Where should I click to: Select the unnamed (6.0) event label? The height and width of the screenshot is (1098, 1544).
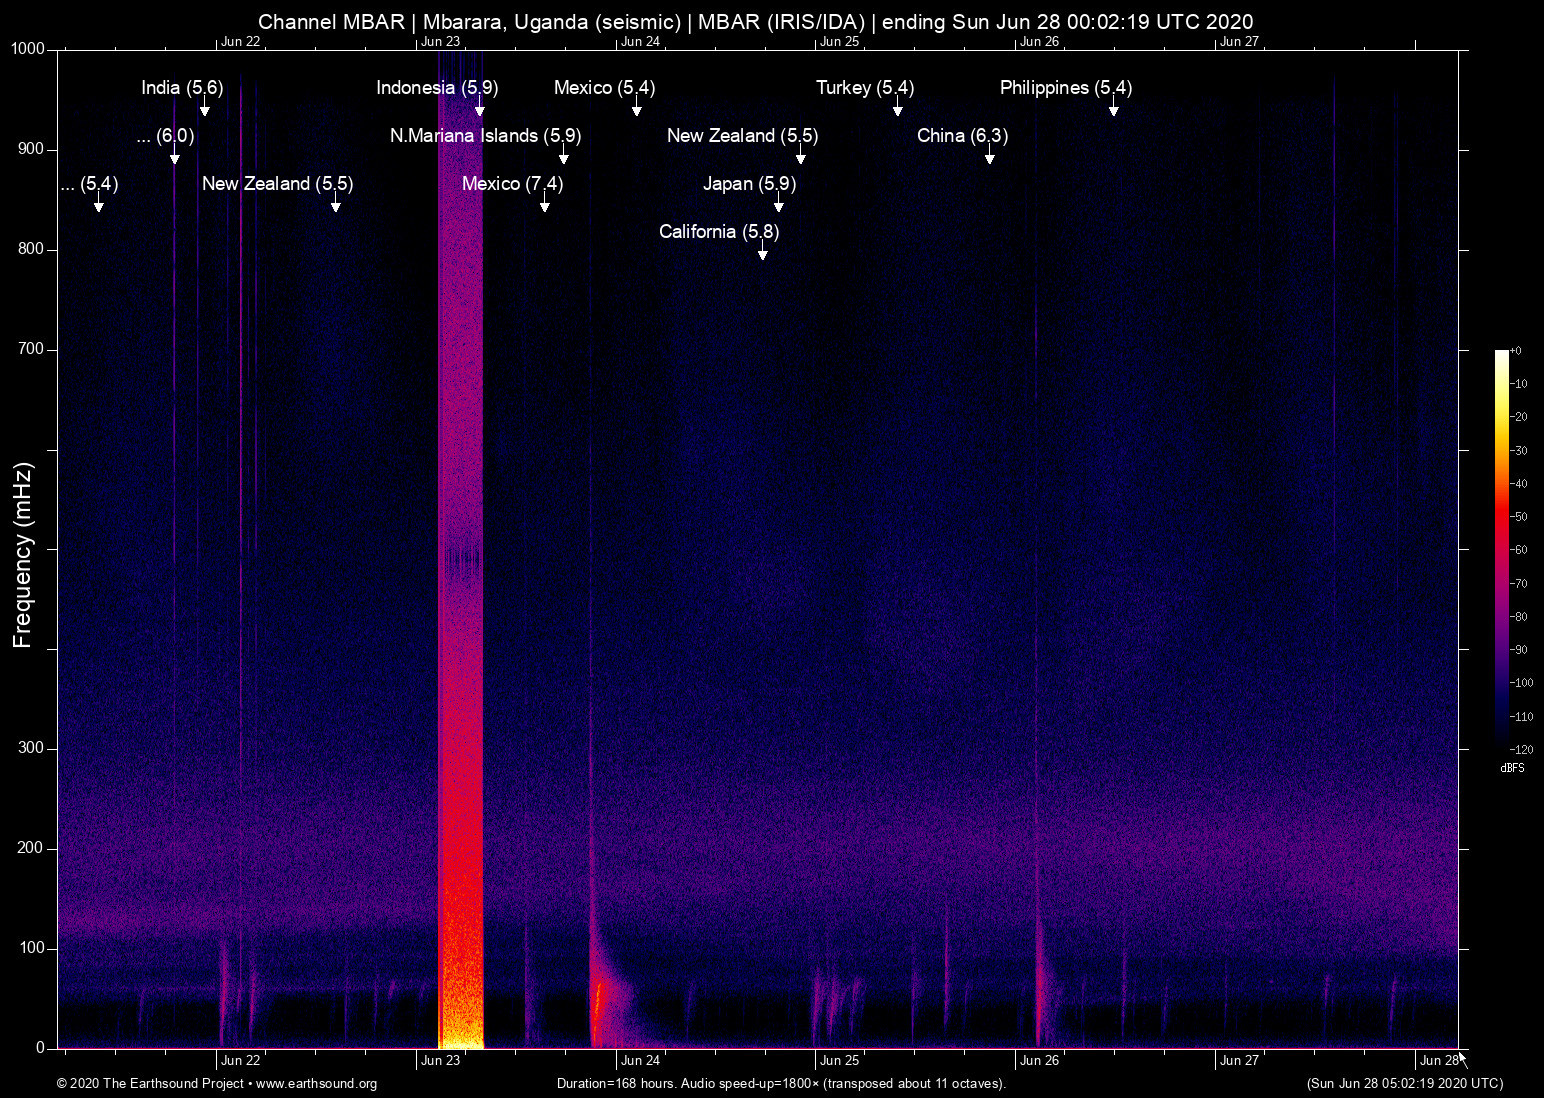[x=165, y=136]
